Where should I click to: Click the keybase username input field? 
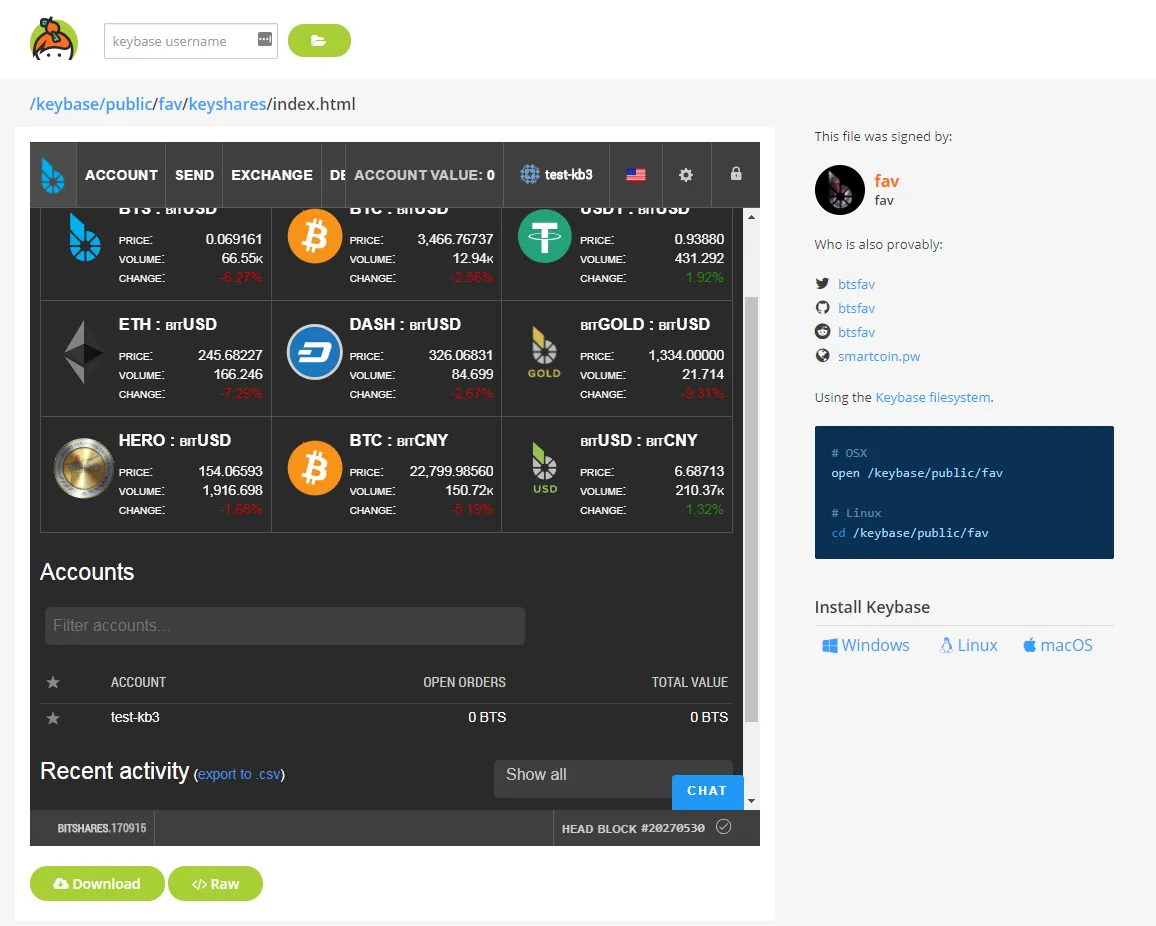(x=190, y=41)
